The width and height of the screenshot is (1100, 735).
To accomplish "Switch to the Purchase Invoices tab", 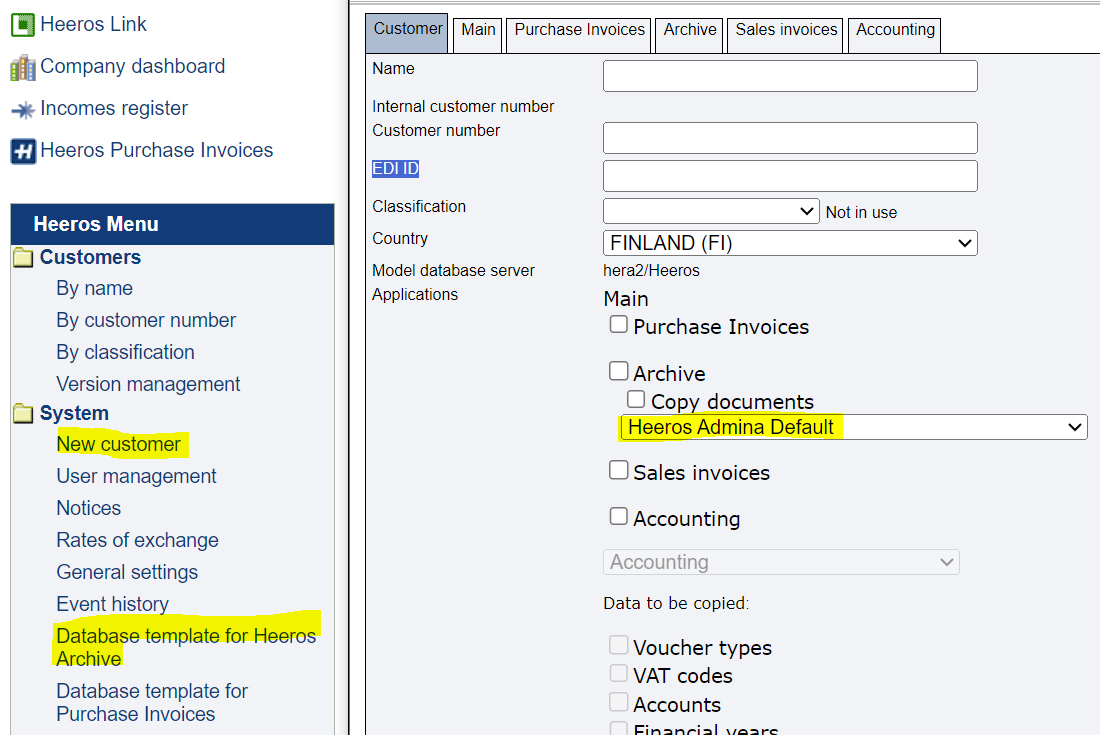I will coord(579,34).
